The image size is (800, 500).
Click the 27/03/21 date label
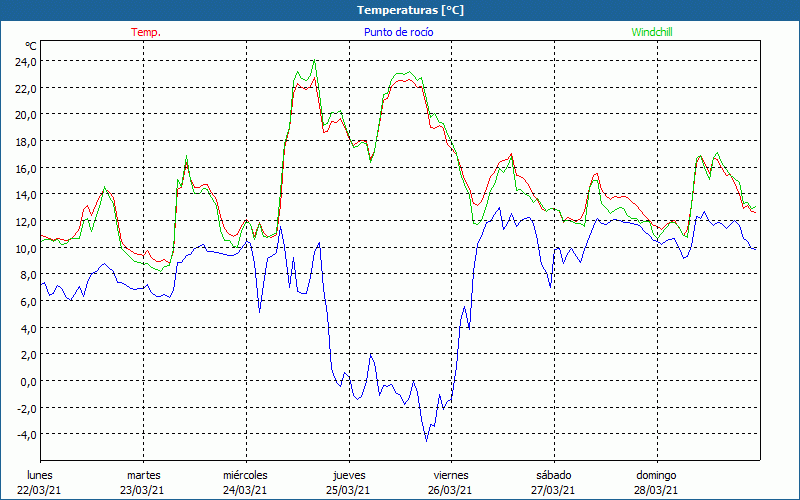coord(553,490)
